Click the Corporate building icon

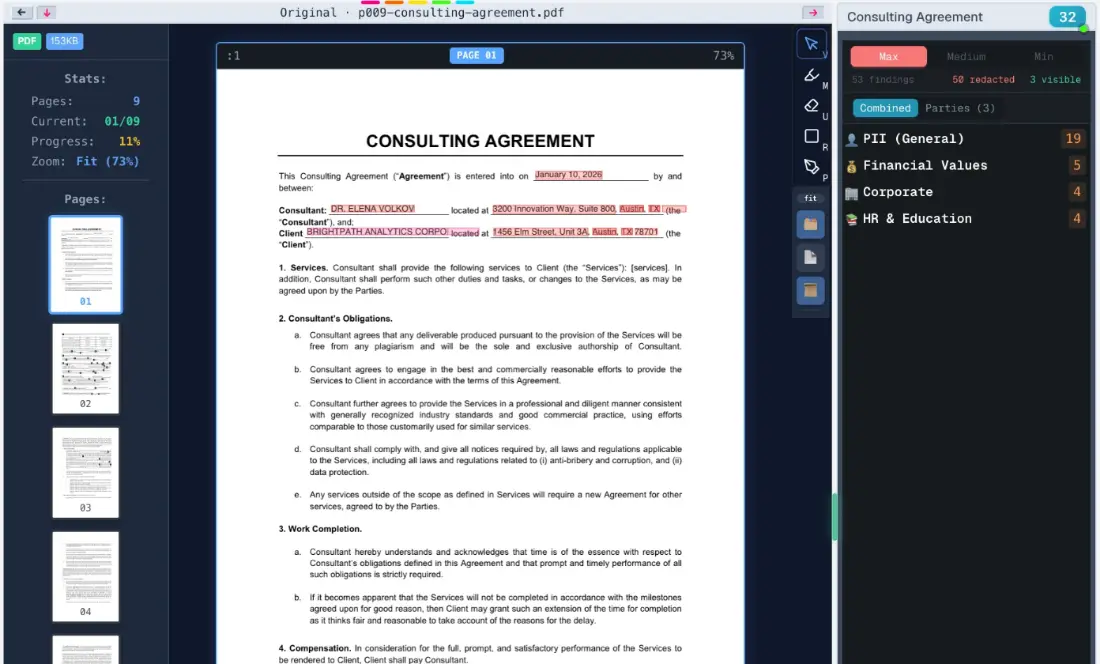tap(852, 193)
